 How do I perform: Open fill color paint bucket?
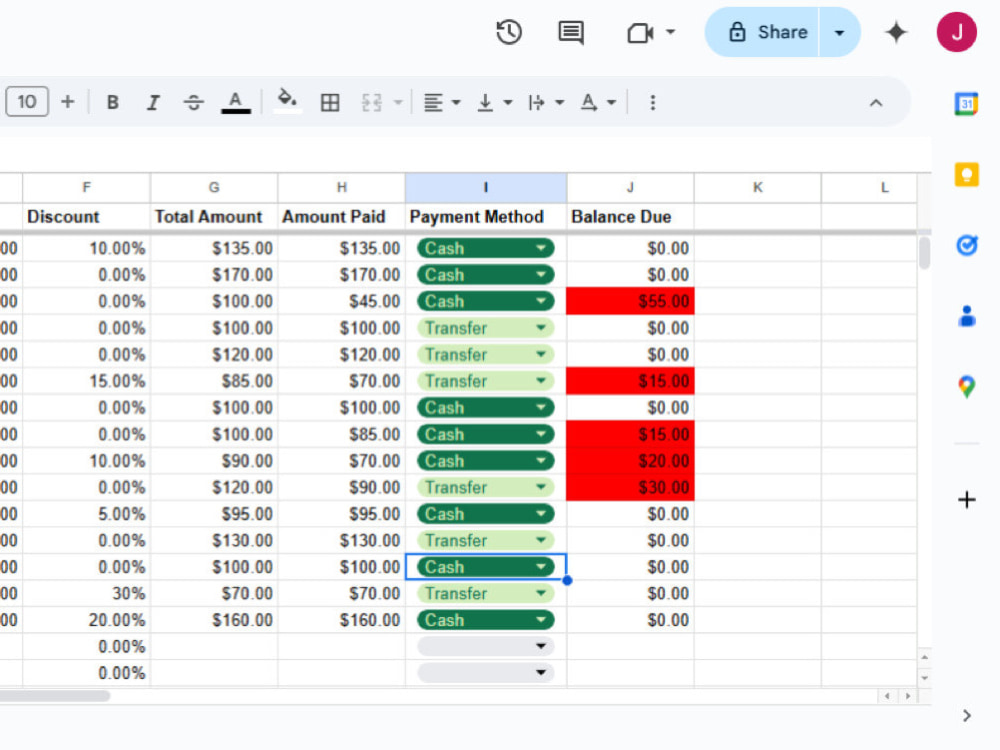(x=287, y=101)
